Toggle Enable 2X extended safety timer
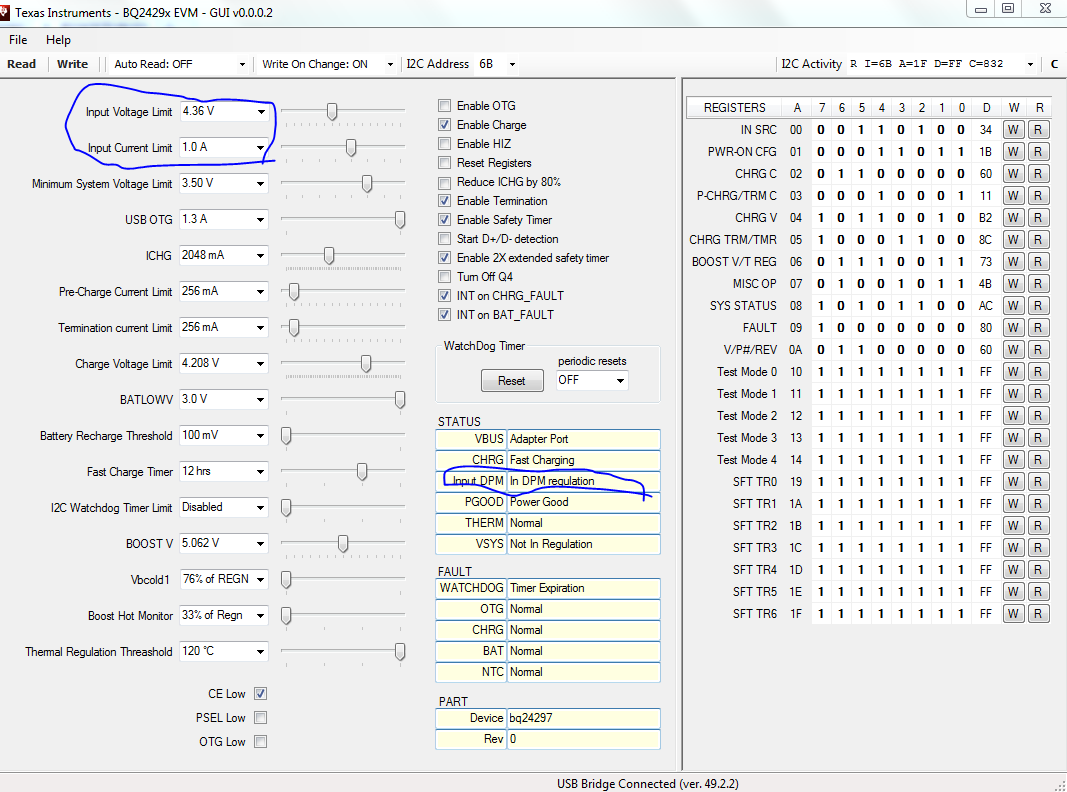The width and height of the screenshot is (1067, 792). coord(444,258)
